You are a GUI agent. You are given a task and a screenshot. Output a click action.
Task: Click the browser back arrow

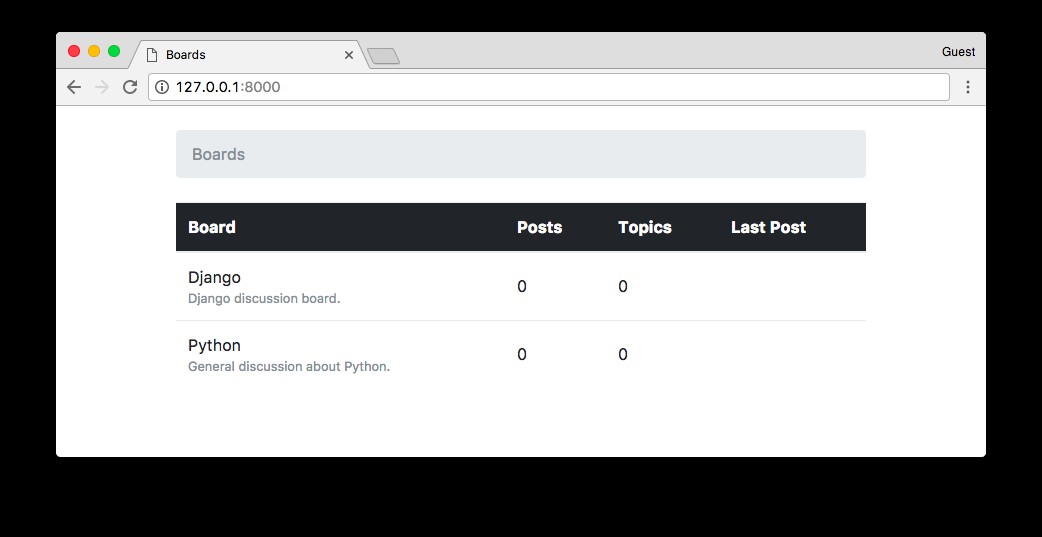pyautogui.click(x=74, y=87)
